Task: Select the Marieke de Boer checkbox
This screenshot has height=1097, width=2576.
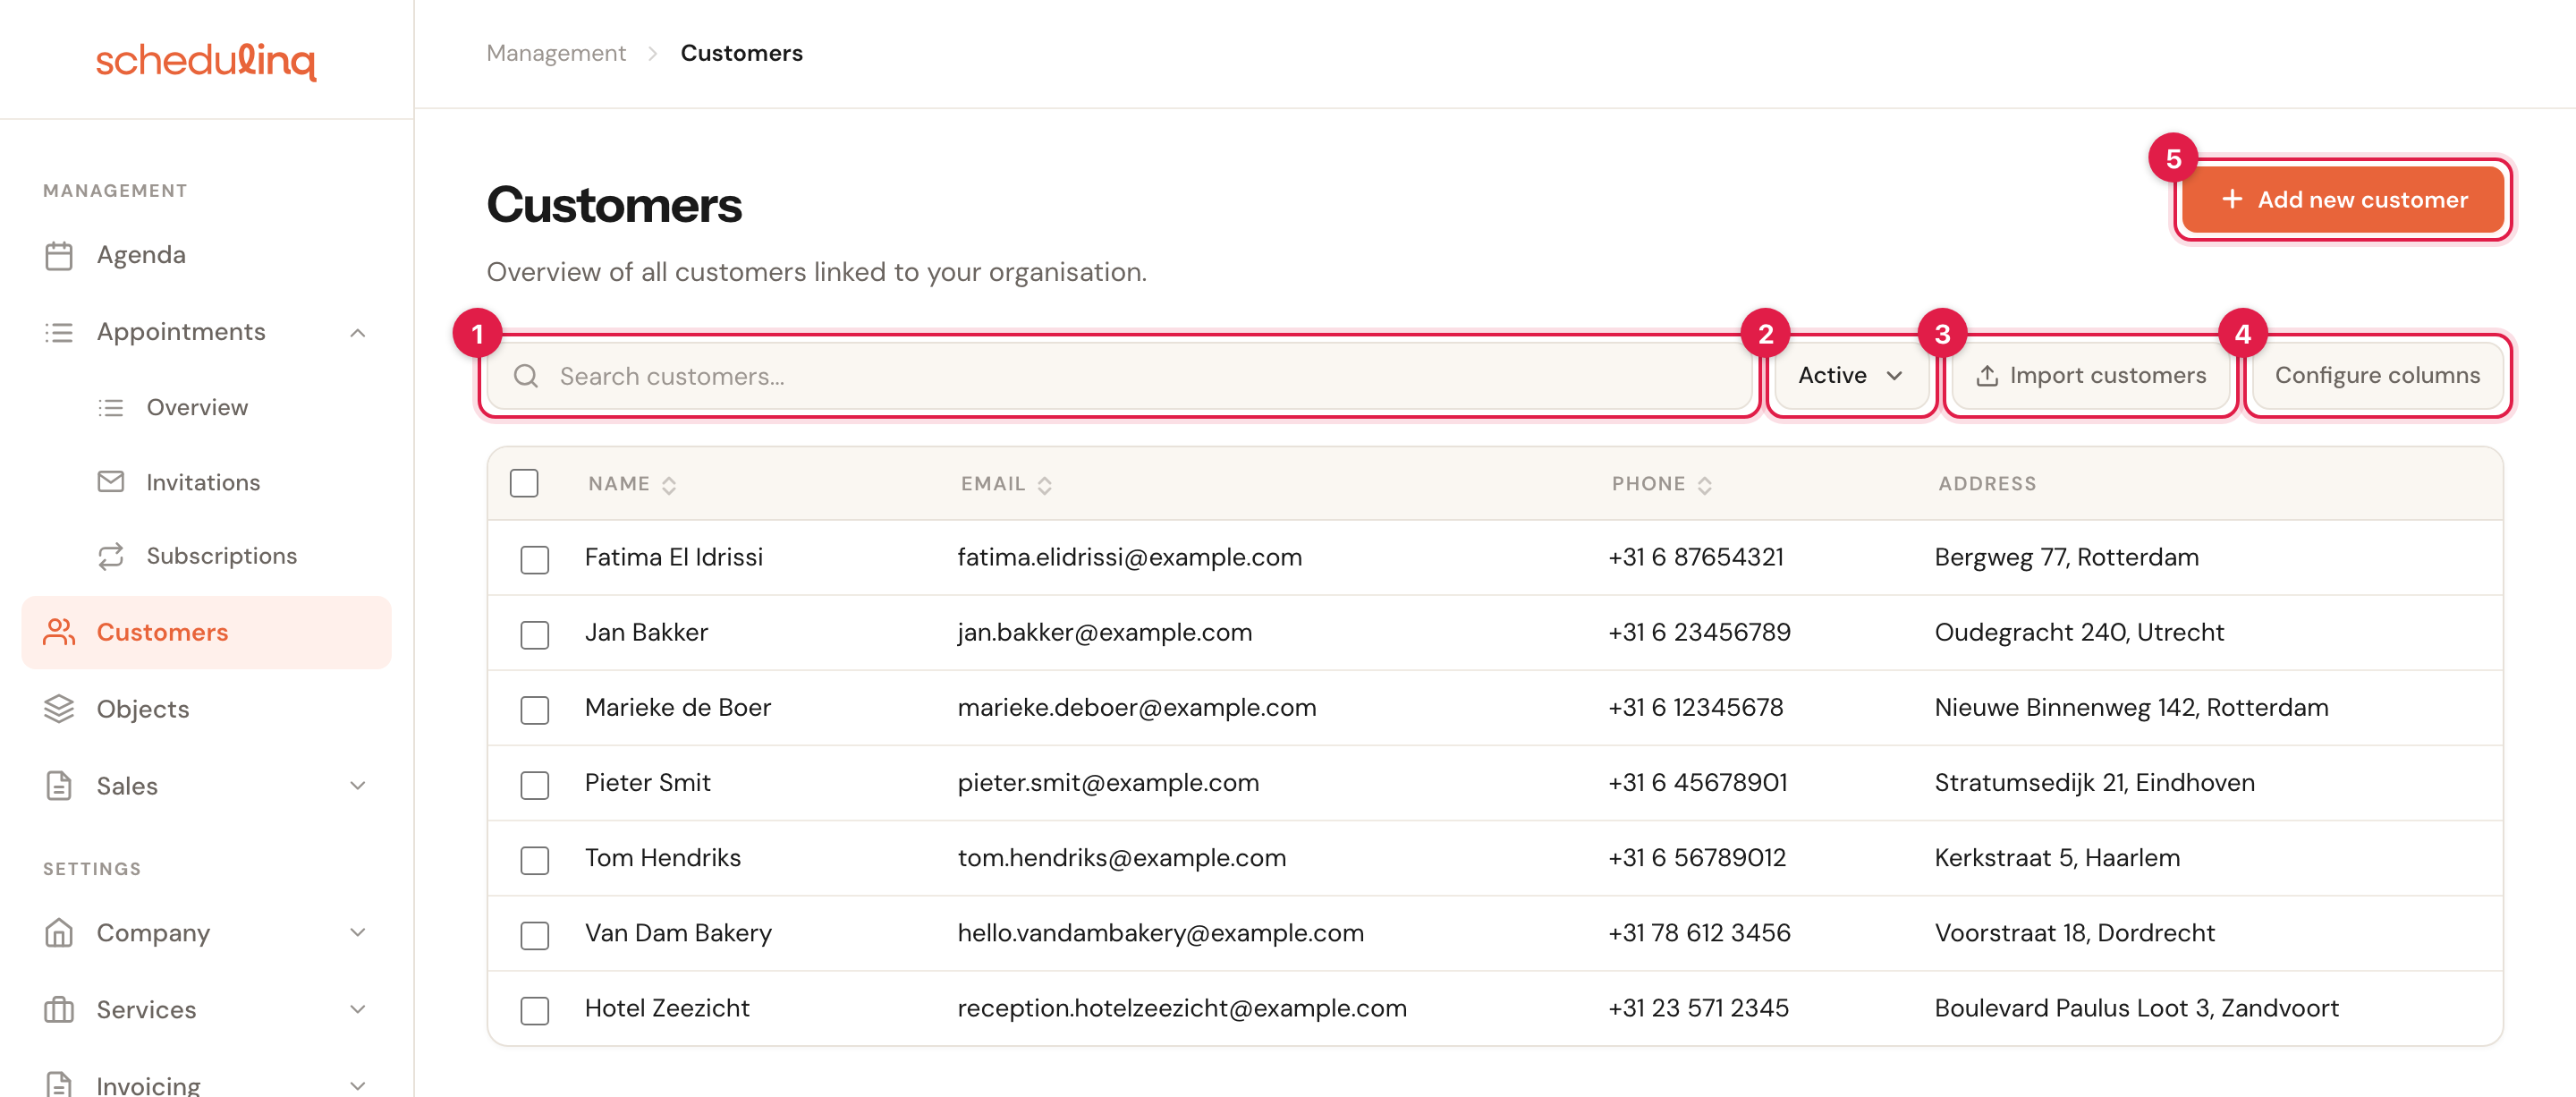Action: click(x=535, y=709)
